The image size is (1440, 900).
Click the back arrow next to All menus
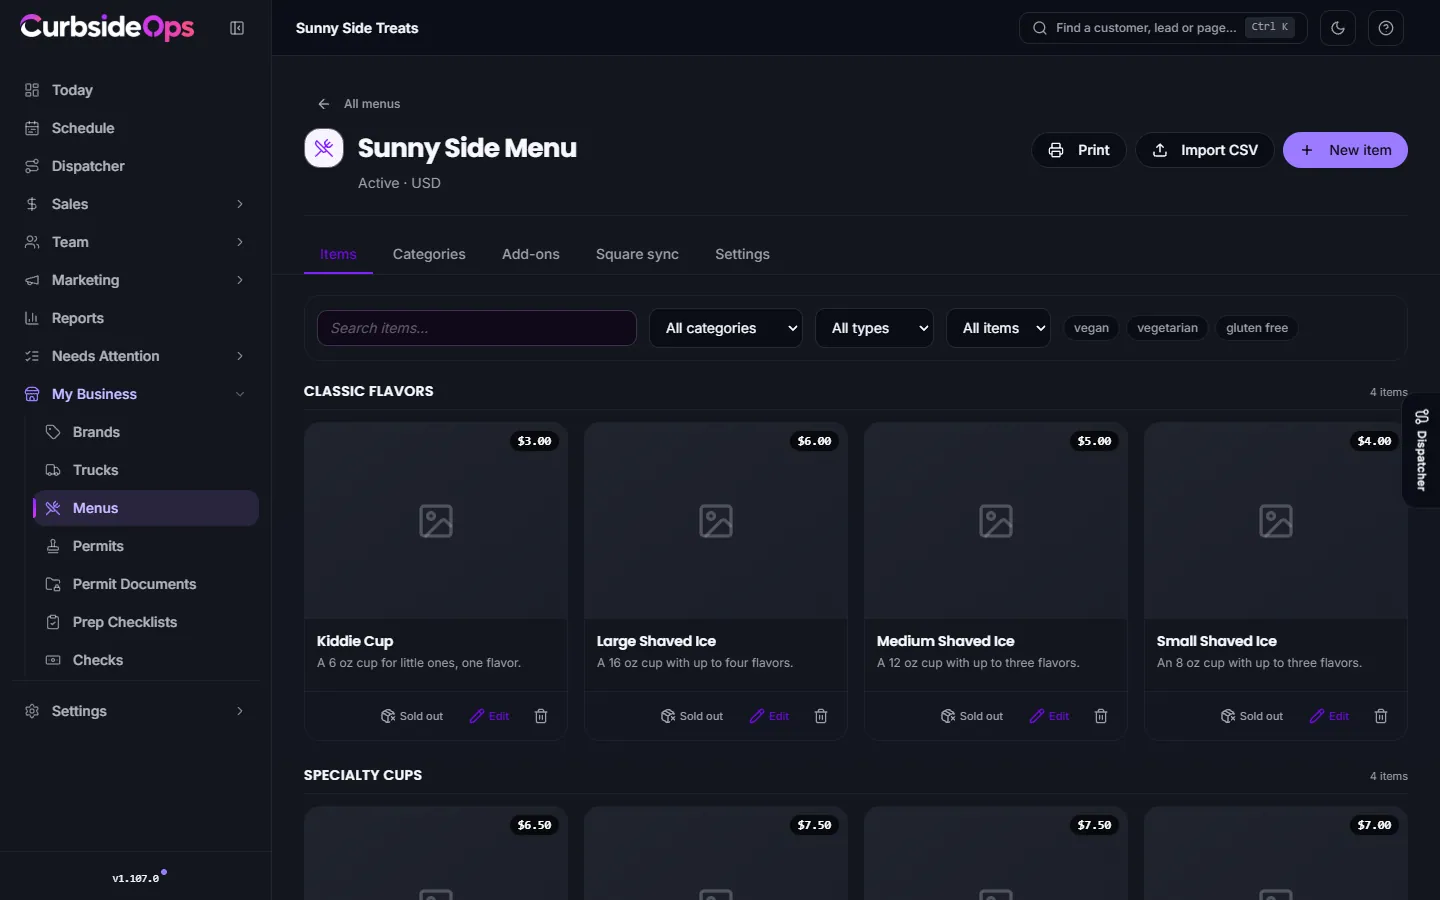(323, 104)
